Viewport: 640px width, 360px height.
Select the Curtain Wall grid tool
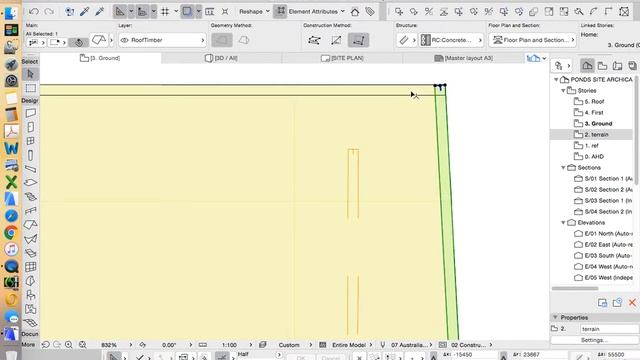[31, 267]
